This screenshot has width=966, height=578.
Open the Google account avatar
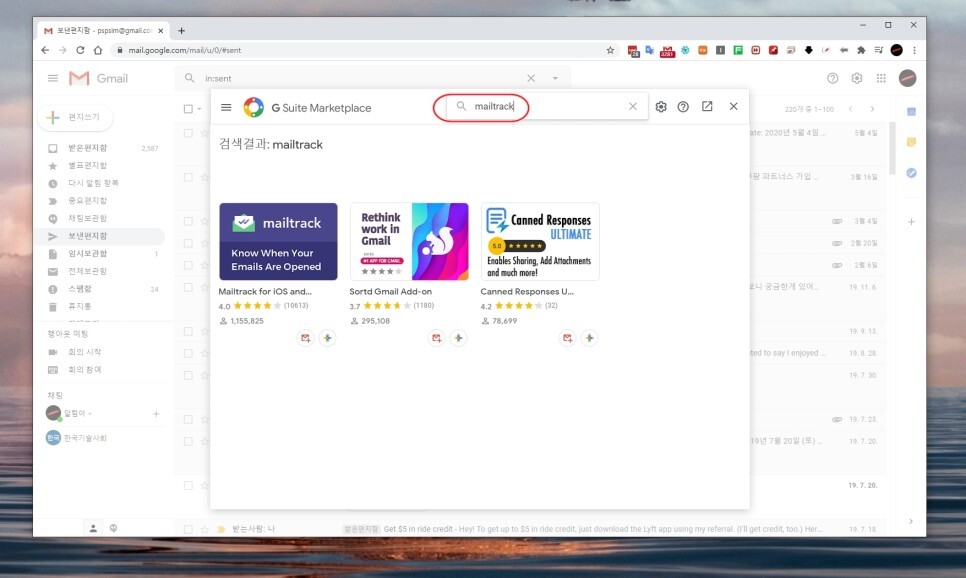(907, 78)
